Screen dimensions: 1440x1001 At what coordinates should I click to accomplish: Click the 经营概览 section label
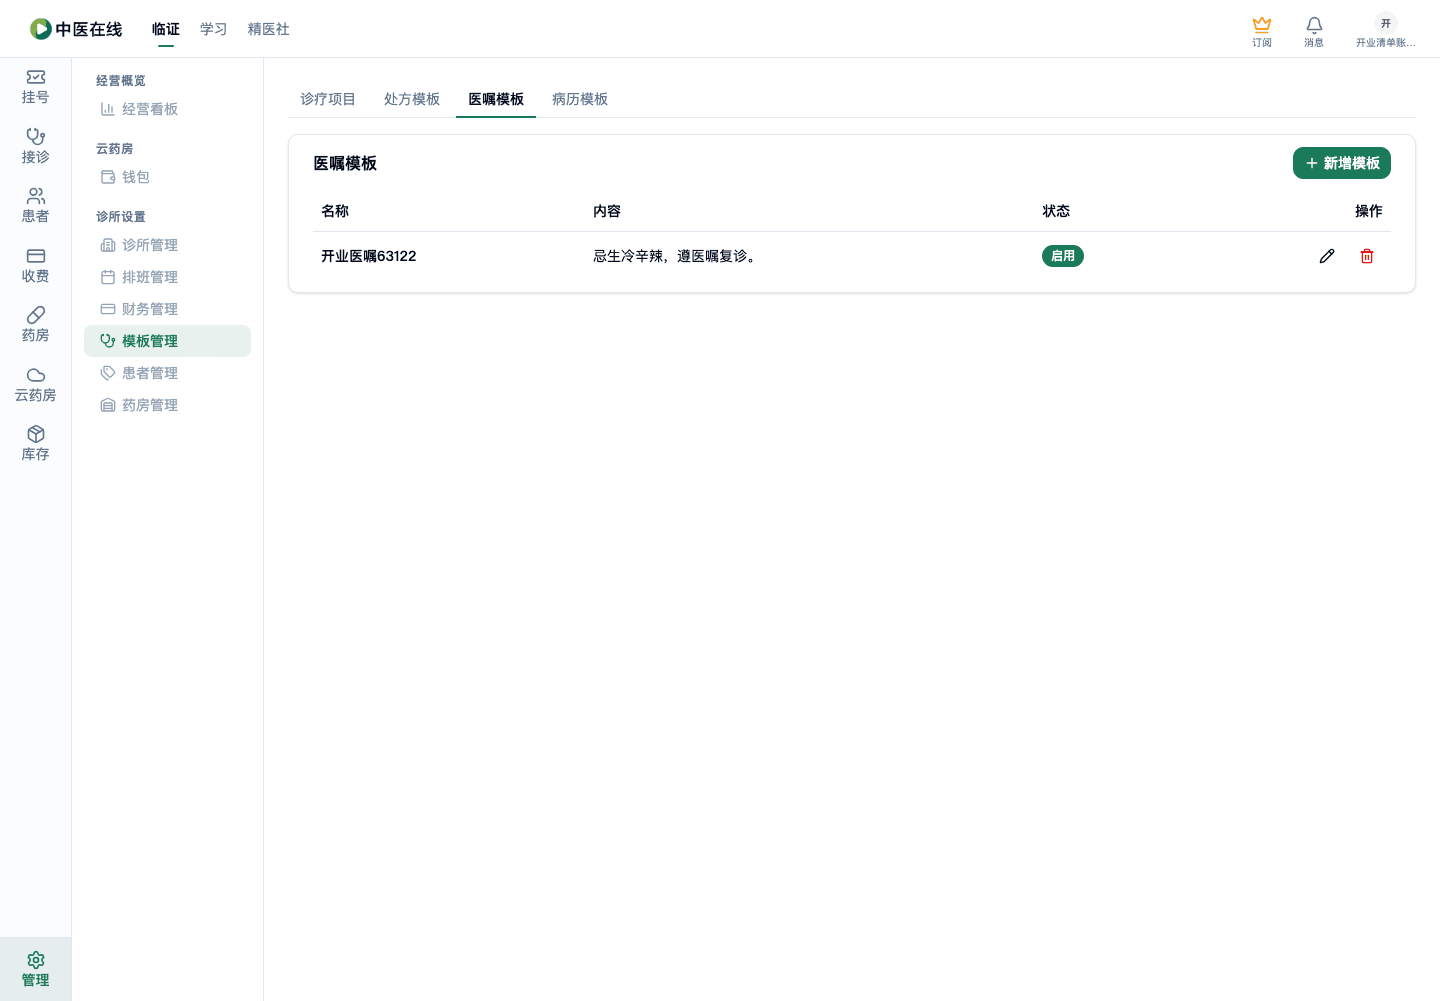coord(121,81)
